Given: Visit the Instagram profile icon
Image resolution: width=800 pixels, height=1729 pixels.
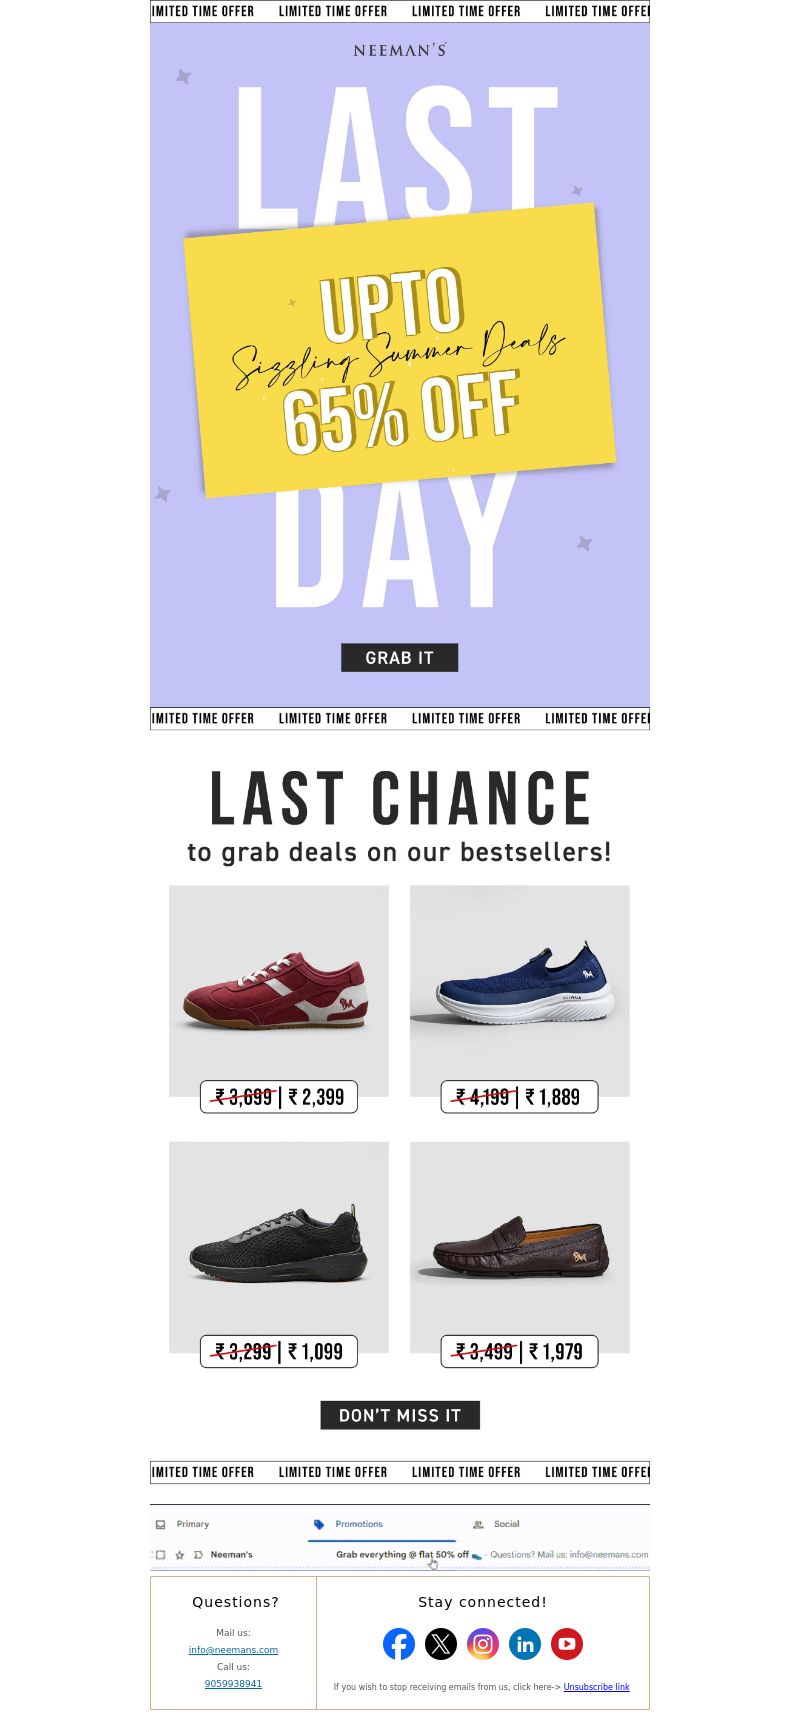Looking at the screenshot, I should [x=483, y=1644].
